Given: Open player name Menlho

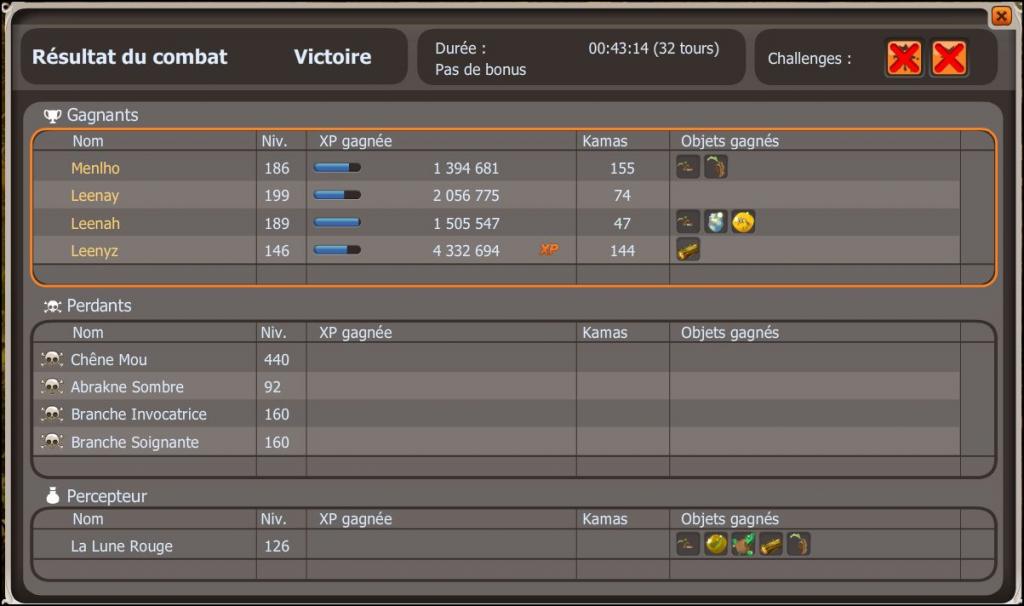Looking at the screenshot, I should pyautogui.click(x=95, y=168).
